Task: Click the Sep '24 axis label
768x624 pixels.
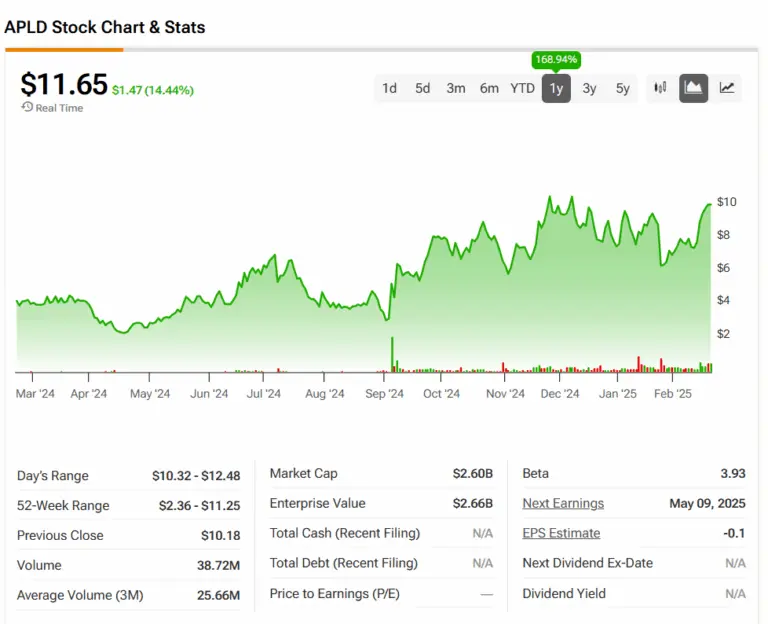Action: tap(384, 394)
